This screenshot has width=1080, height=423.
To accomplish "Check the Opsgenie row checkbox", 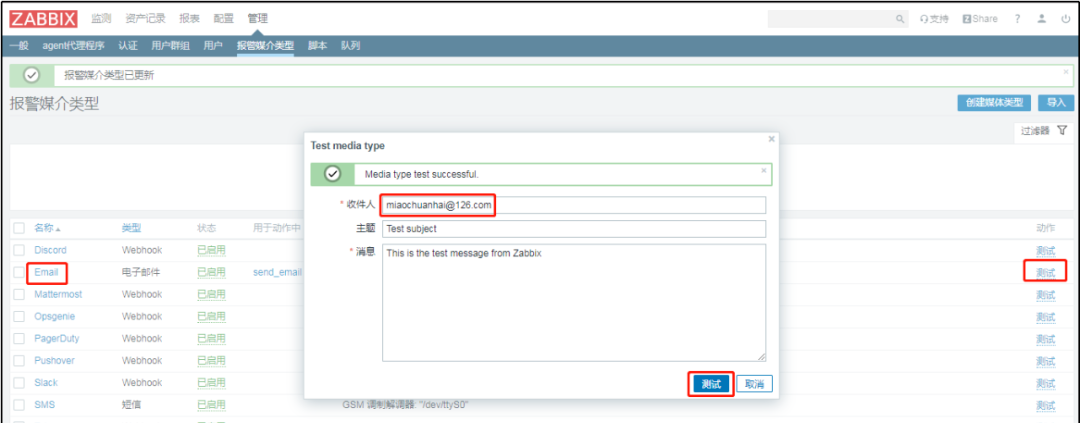I will (x=19, y=316).
